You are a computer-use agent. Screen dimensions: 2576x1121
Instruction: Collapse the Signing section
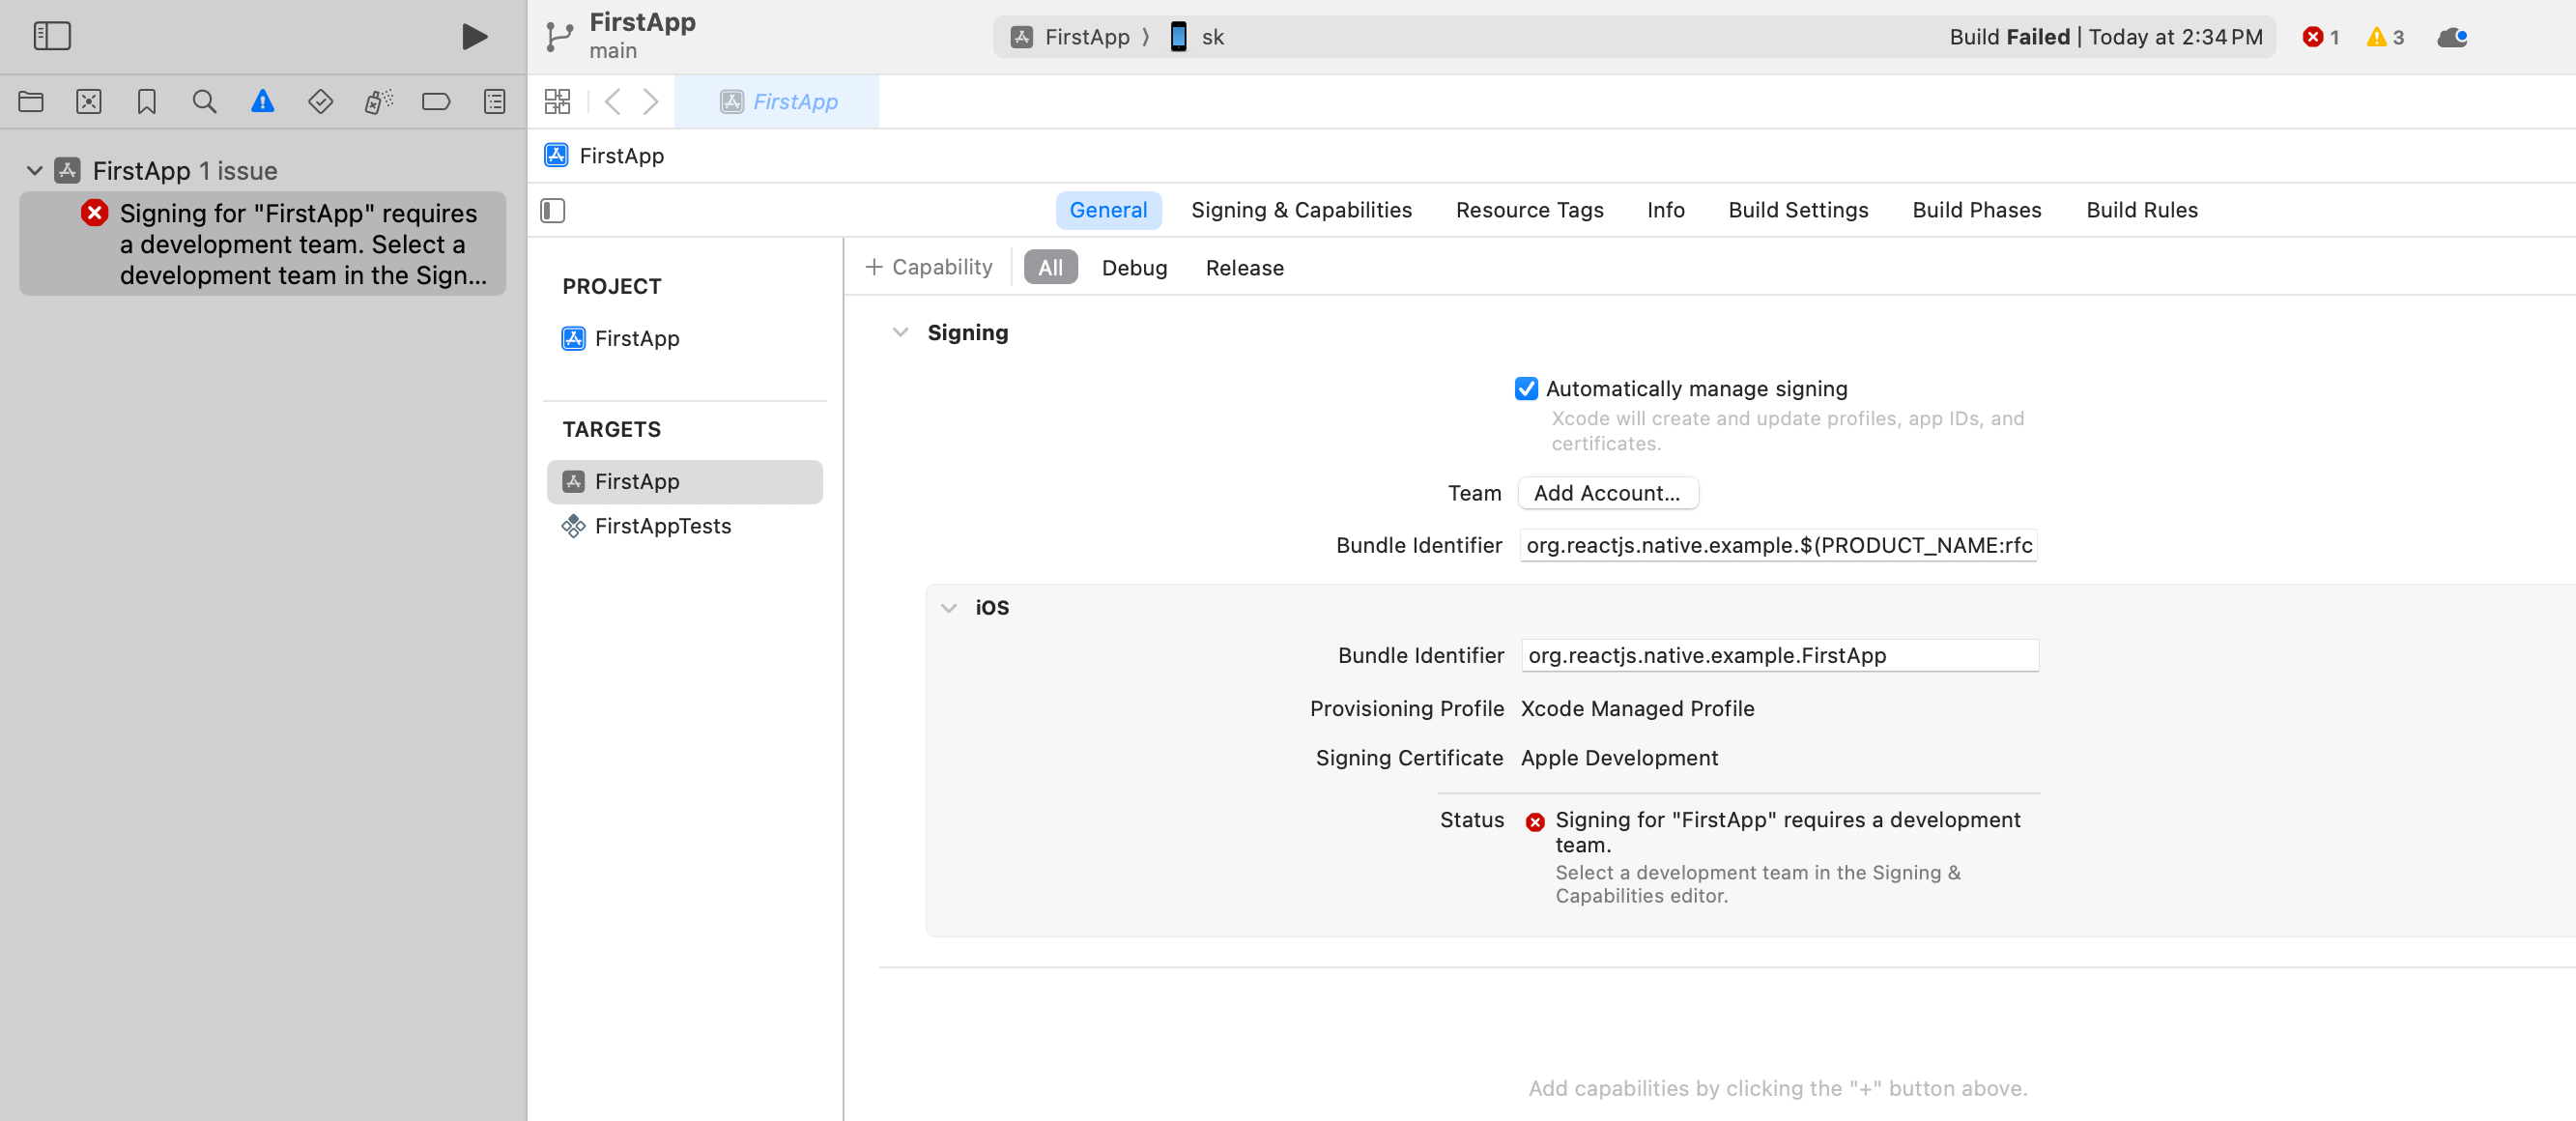(900, 332)
